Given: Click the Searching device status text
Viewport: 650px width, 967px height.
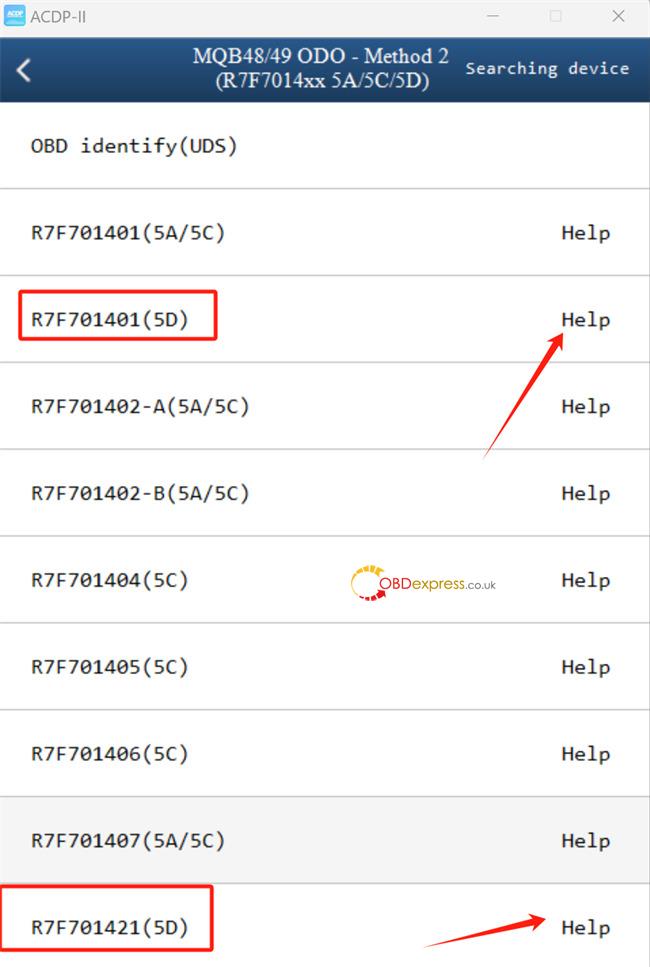Looking at the screenshot, I should click(x=547, y=68).
